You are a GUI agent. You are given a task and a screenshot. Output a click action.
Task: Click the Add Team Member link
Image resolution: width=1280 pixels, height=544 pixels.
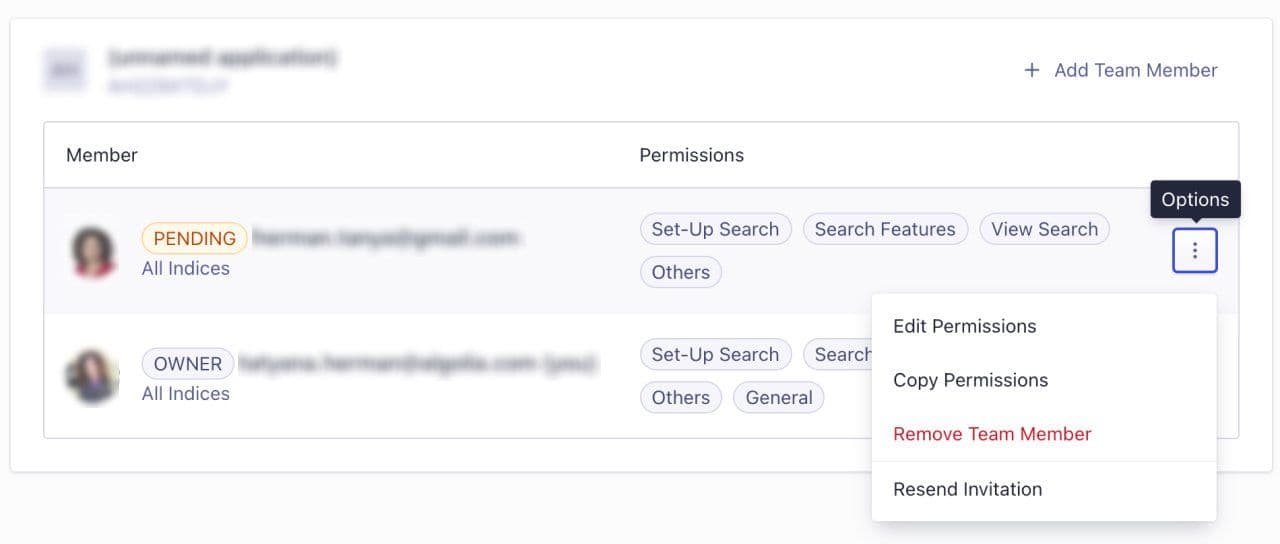pyautogui.click(x=1120, y=70)
